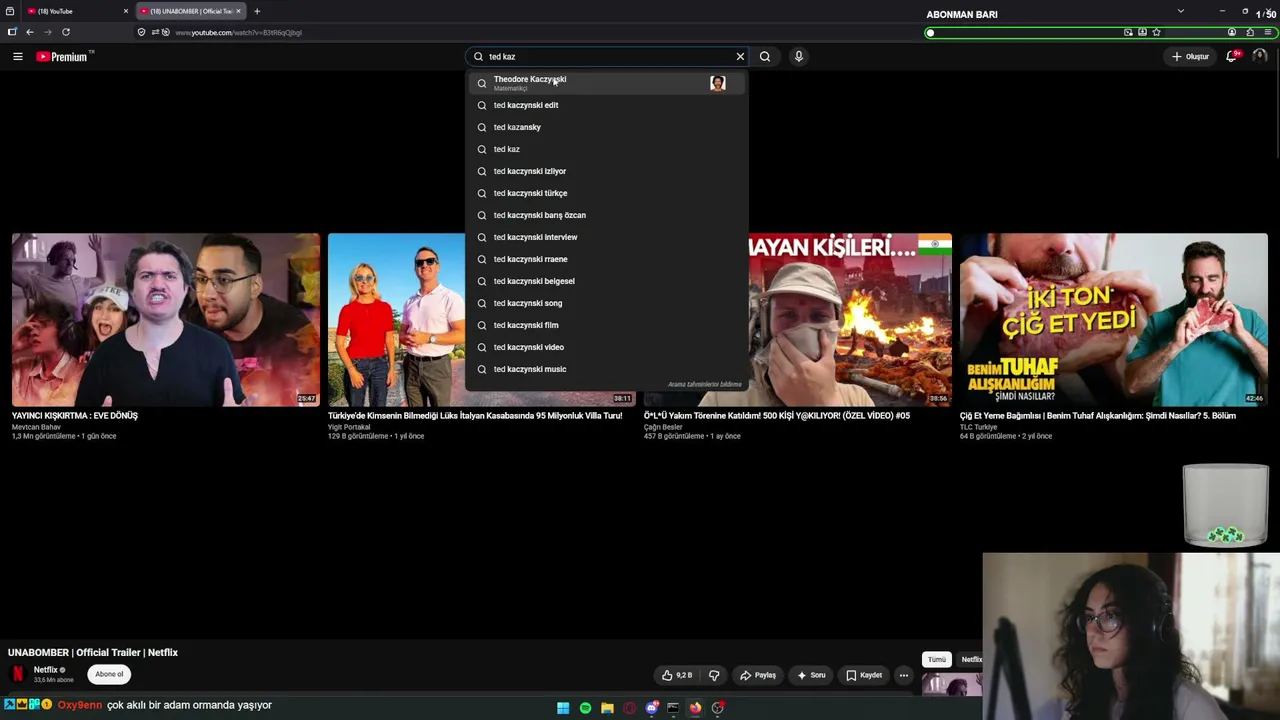Open the browser application menu
Image resolution: width=1280 pixels, height=720 pixels.
(1268, 32)
